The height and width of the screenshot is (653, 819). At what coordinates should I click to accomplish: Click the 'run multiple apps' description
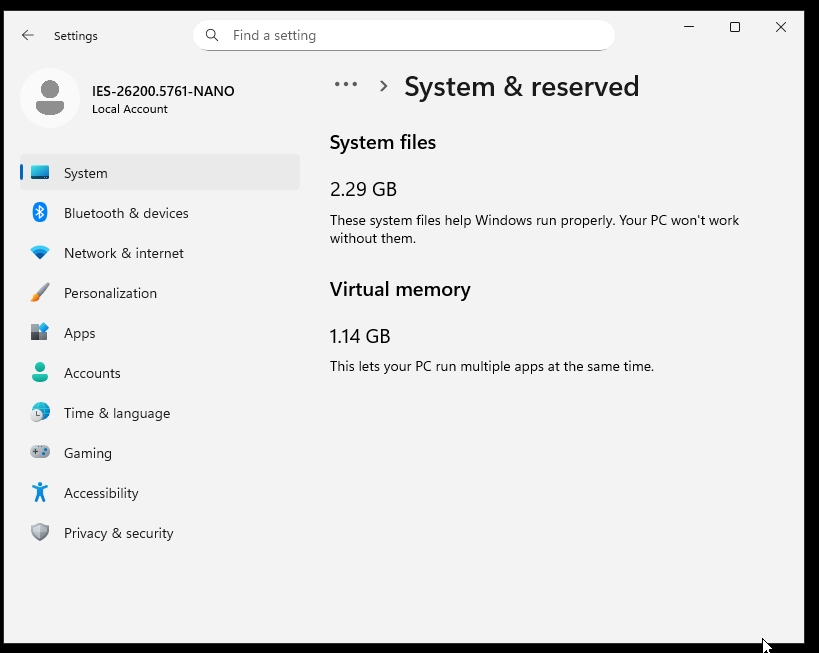point(492,366)
